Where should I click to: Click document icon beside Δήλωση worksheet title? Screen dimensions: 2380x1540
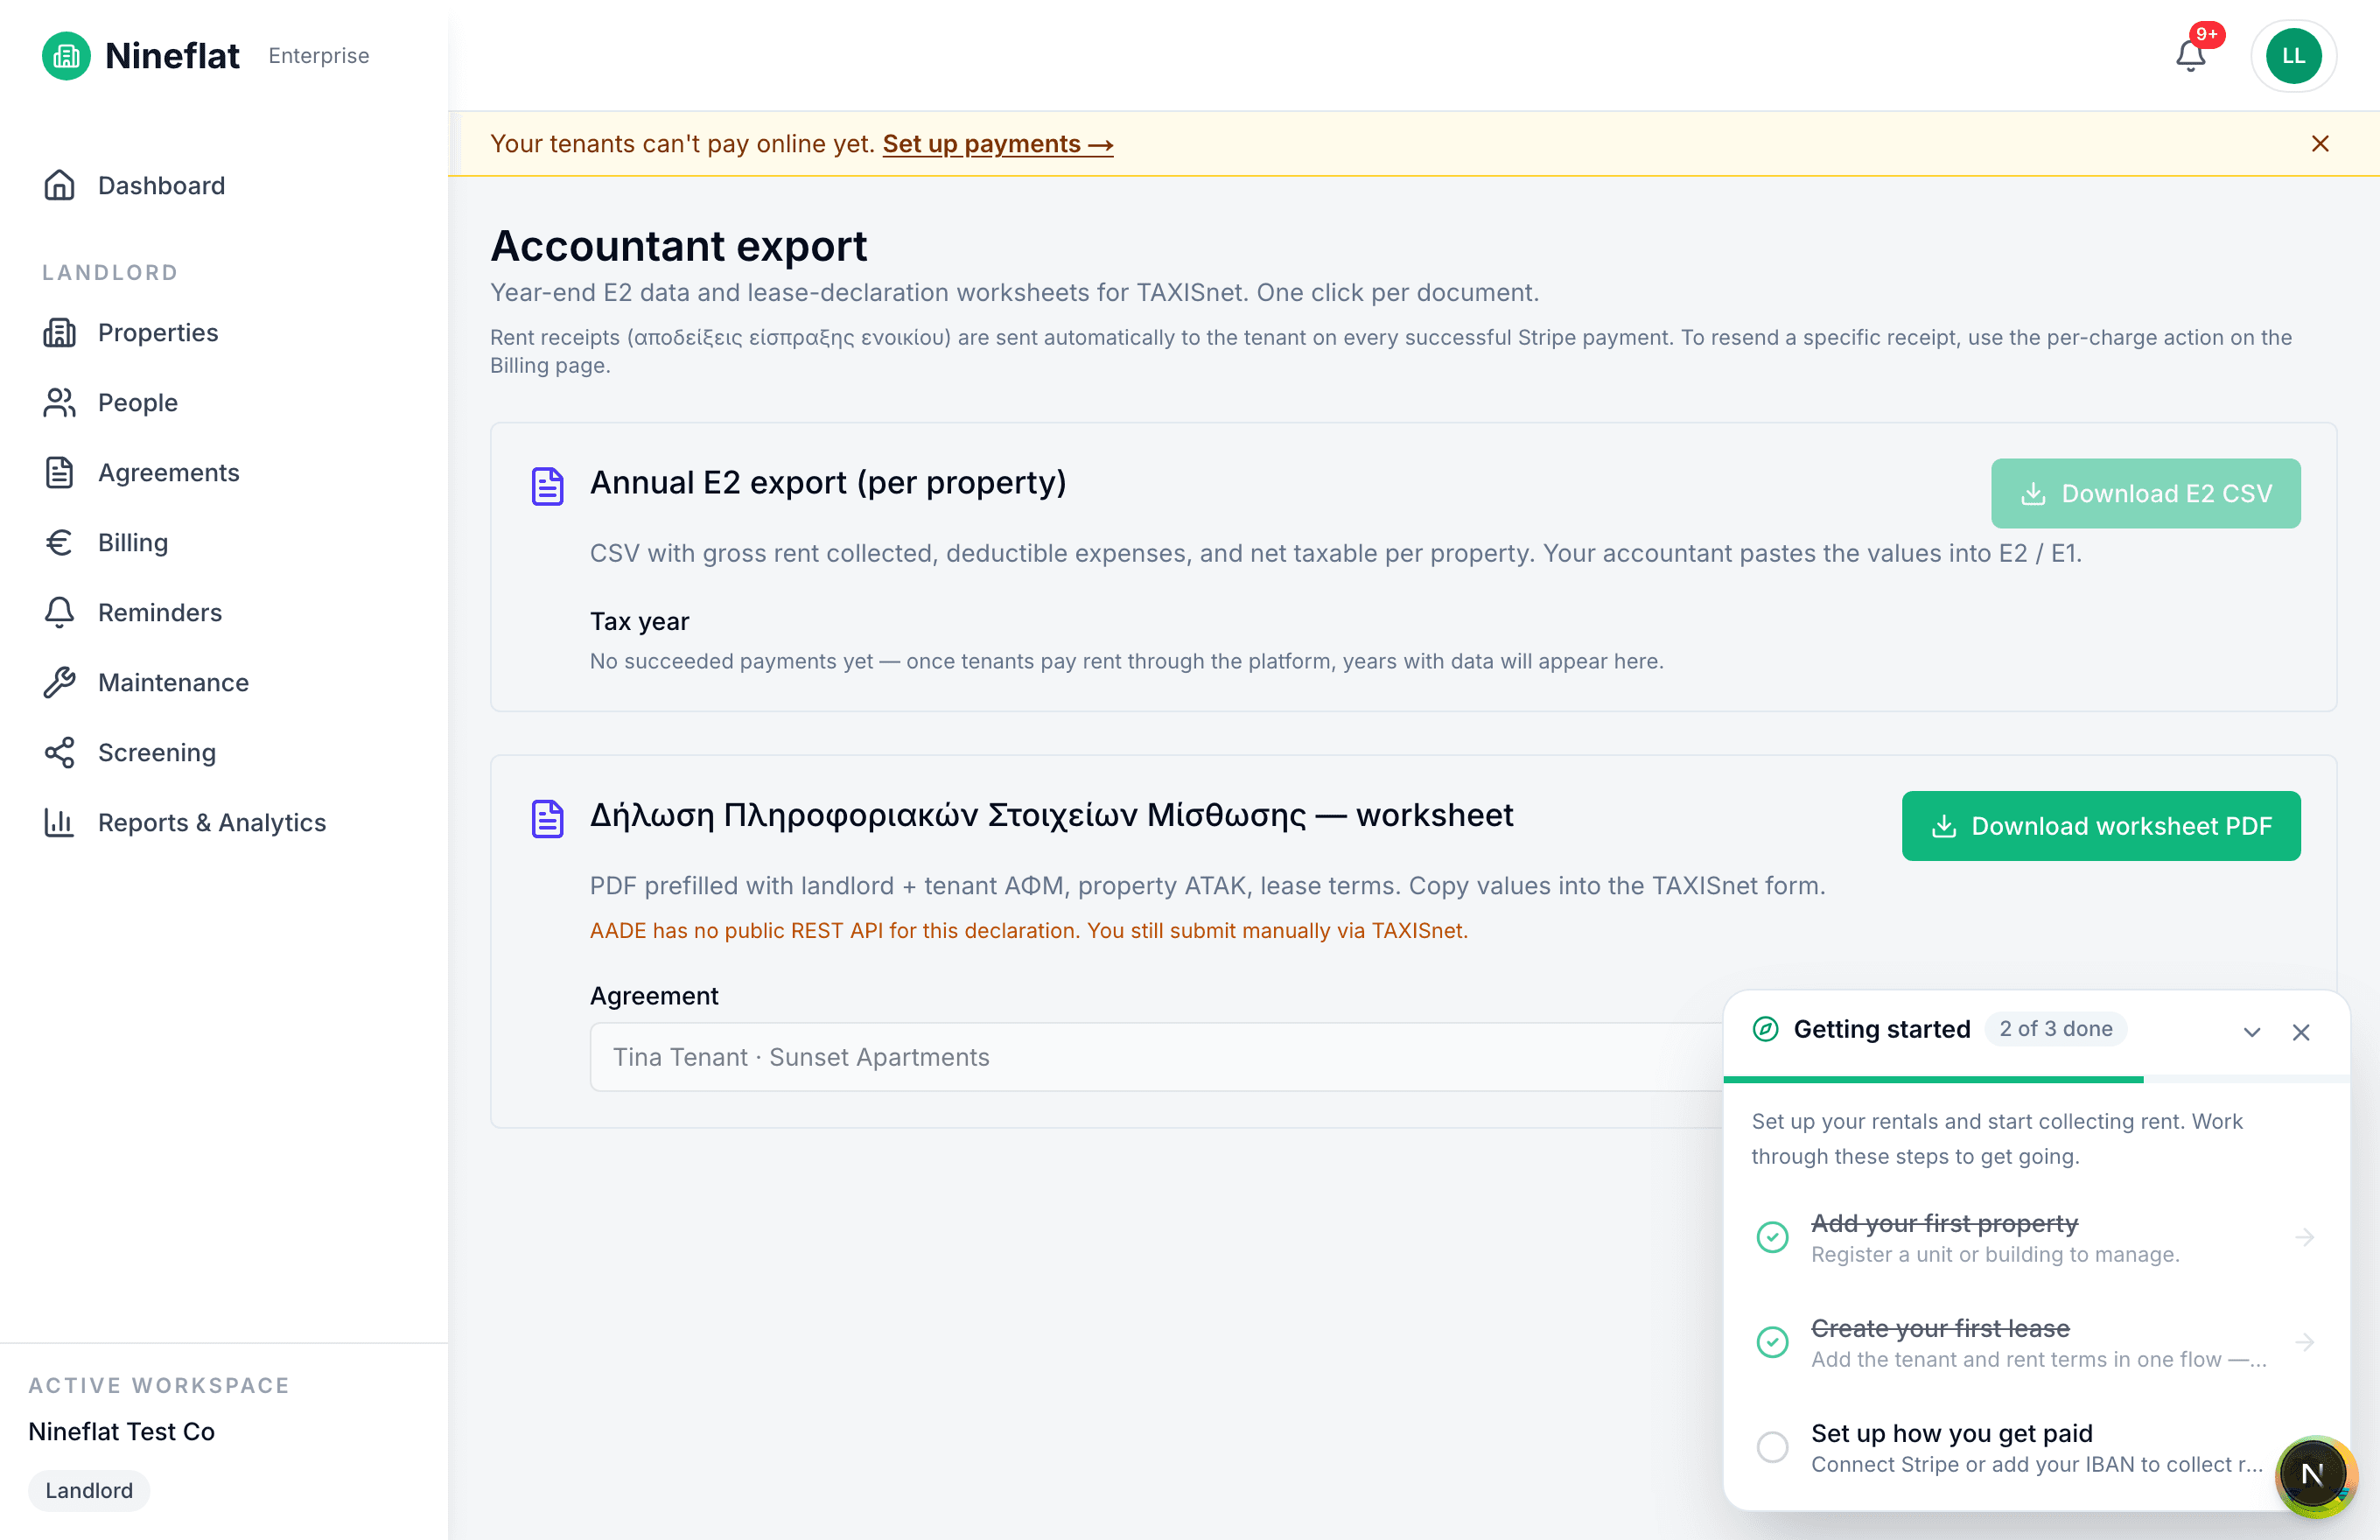547,820
